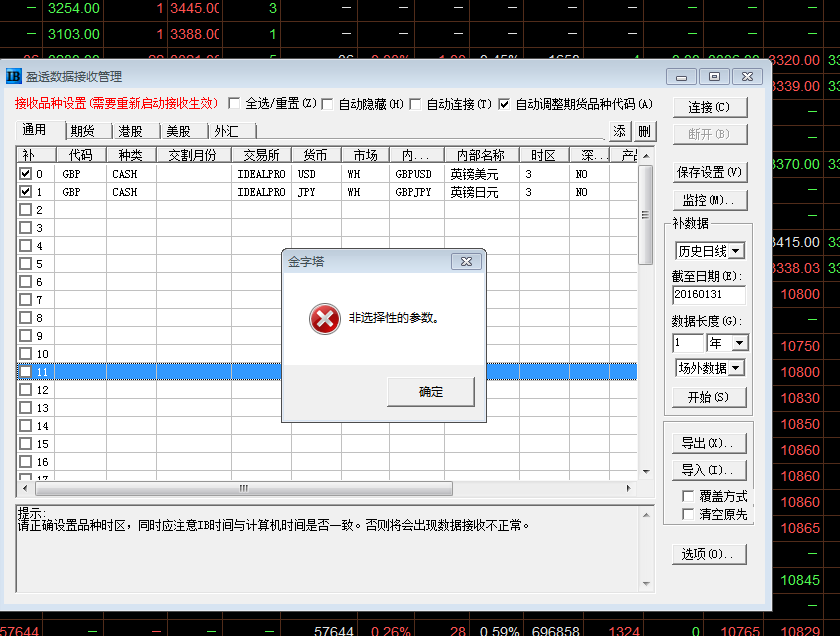Click 696858 in background quote window
The image size is (840, 636).
point(556,631)
